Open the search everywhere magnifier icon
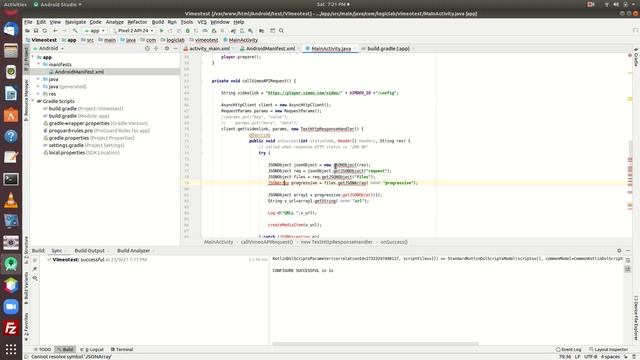The image size is (640, 360). click(281, 31)
